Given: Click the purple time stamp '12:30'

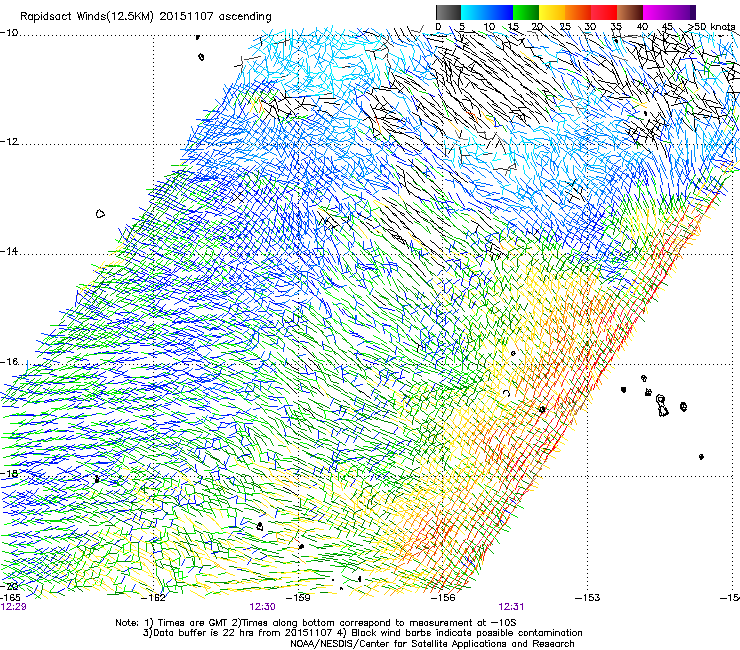Looking at the screenshot, I should coord(262,607).
